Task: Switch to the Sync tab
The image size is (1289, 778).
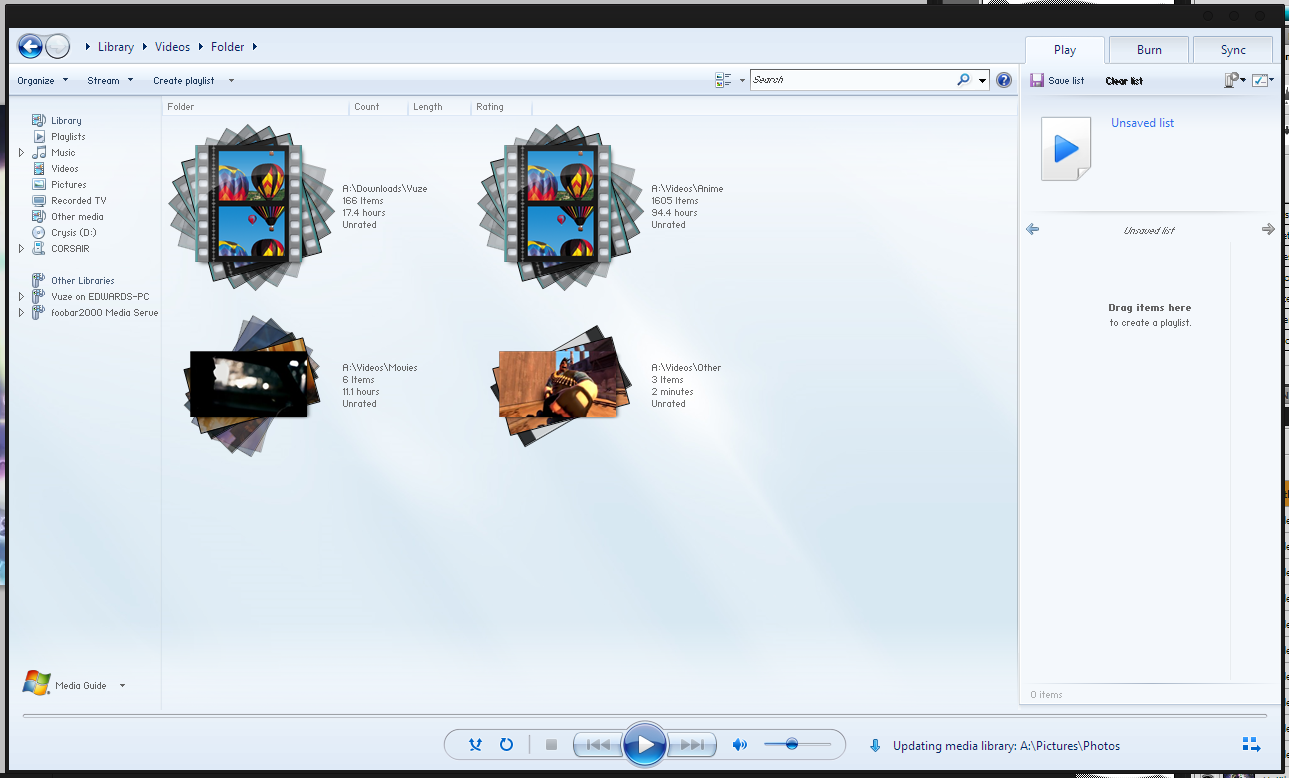Action: tap(1233, 50)
